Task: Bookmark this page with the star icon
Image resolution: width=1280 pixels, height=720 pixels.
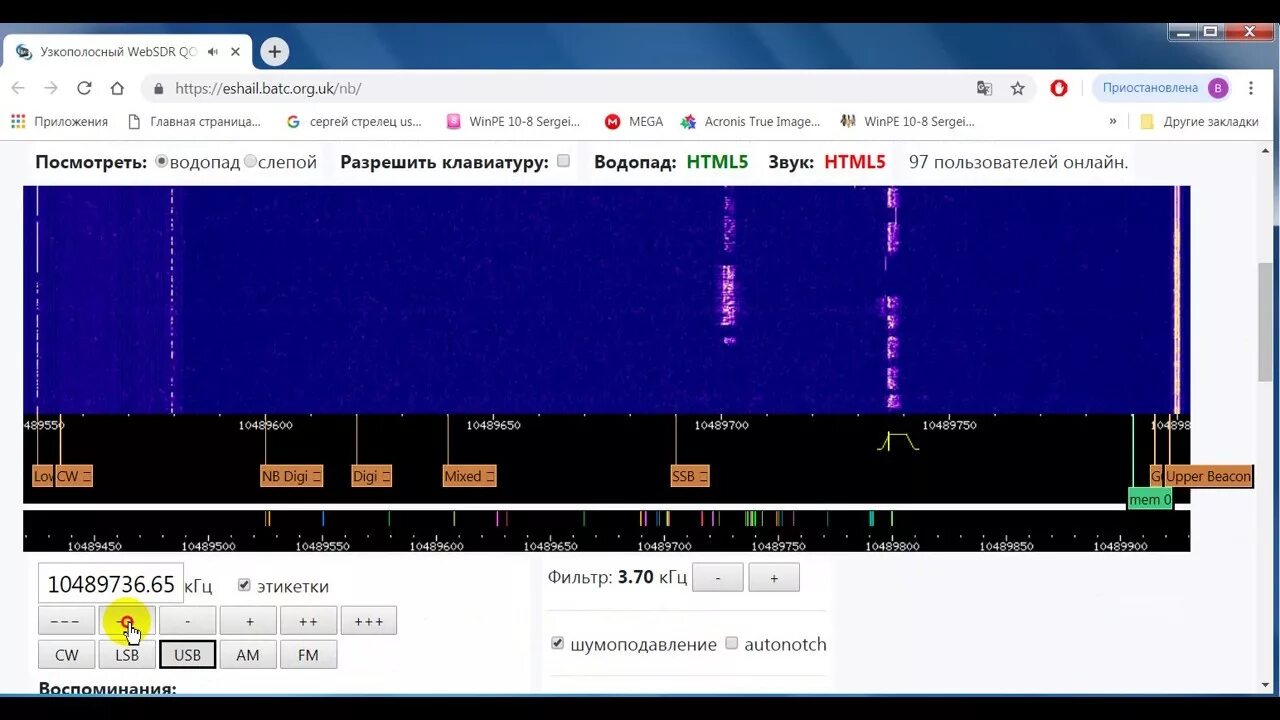Action: click(x=1018, y=88)
